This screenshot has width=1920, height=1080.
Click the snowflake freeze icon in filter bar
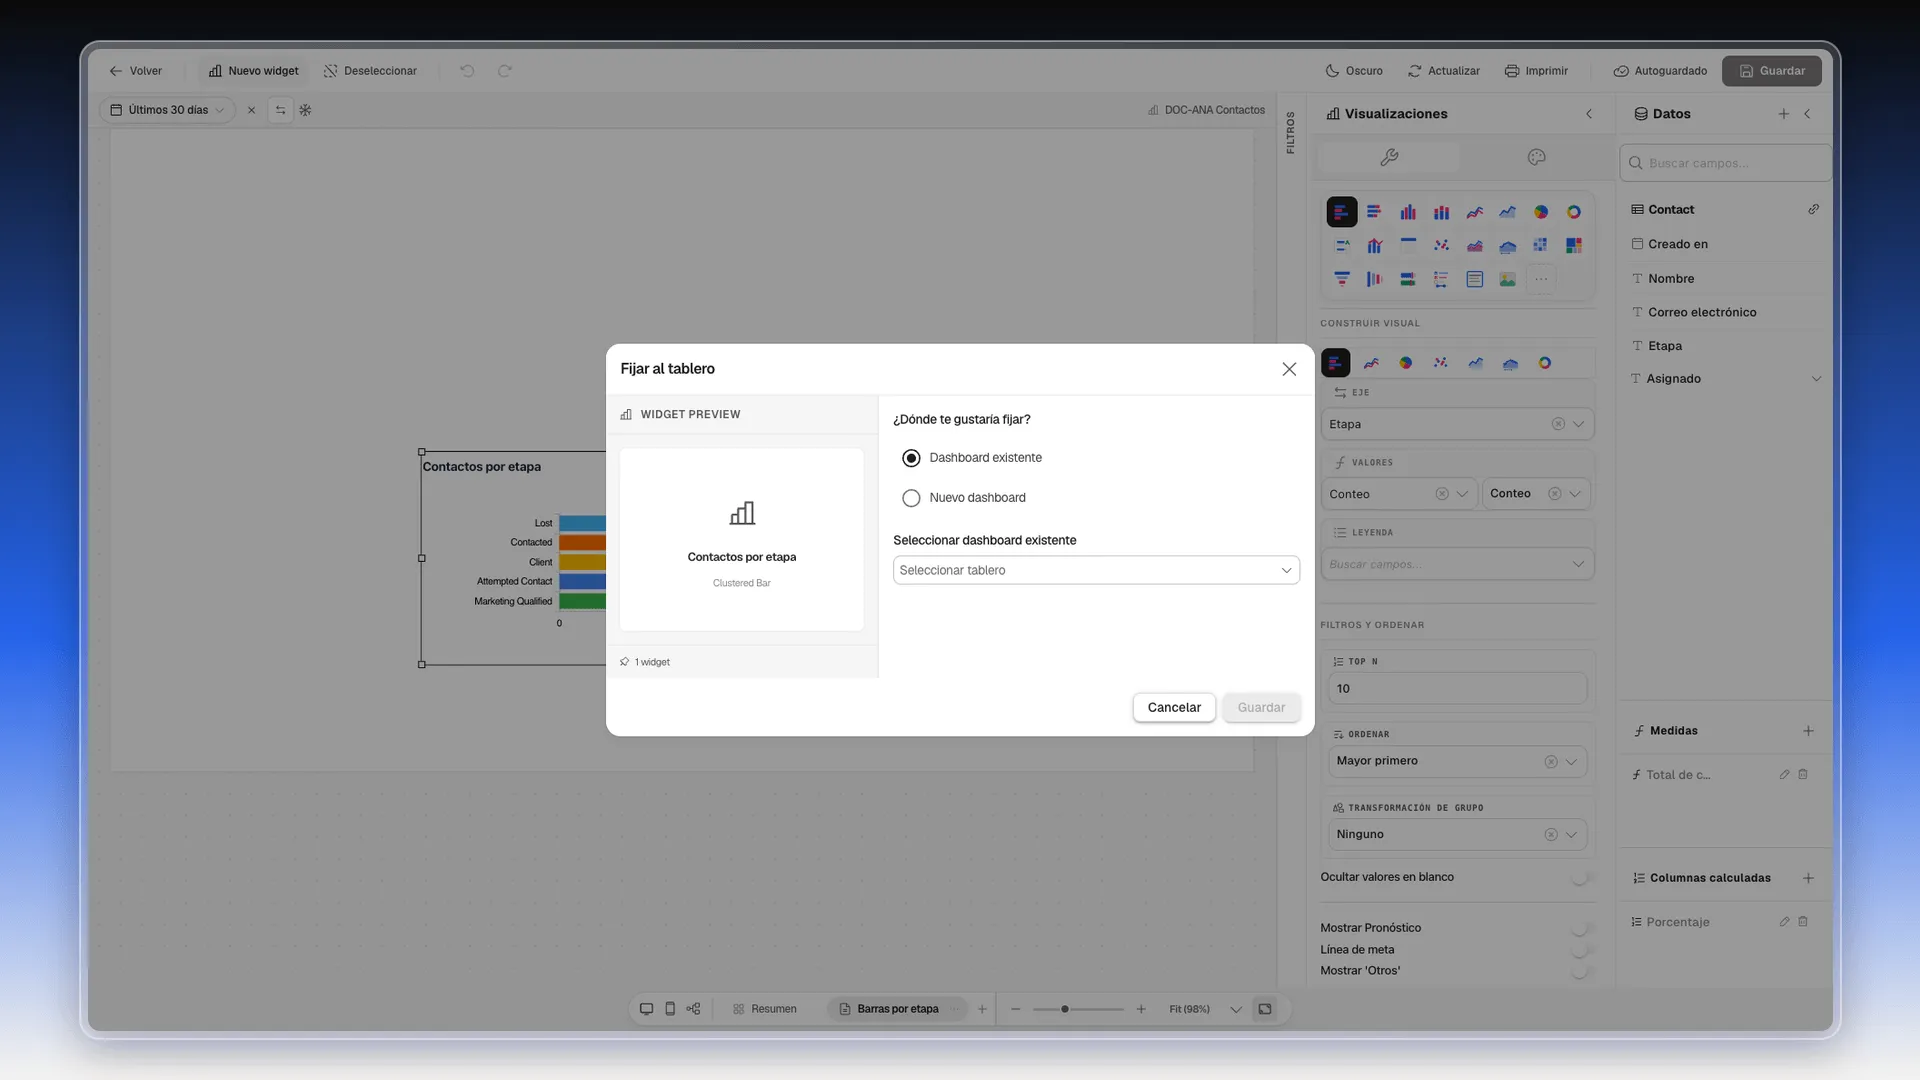pyautogui.click(x=305, y=110)
